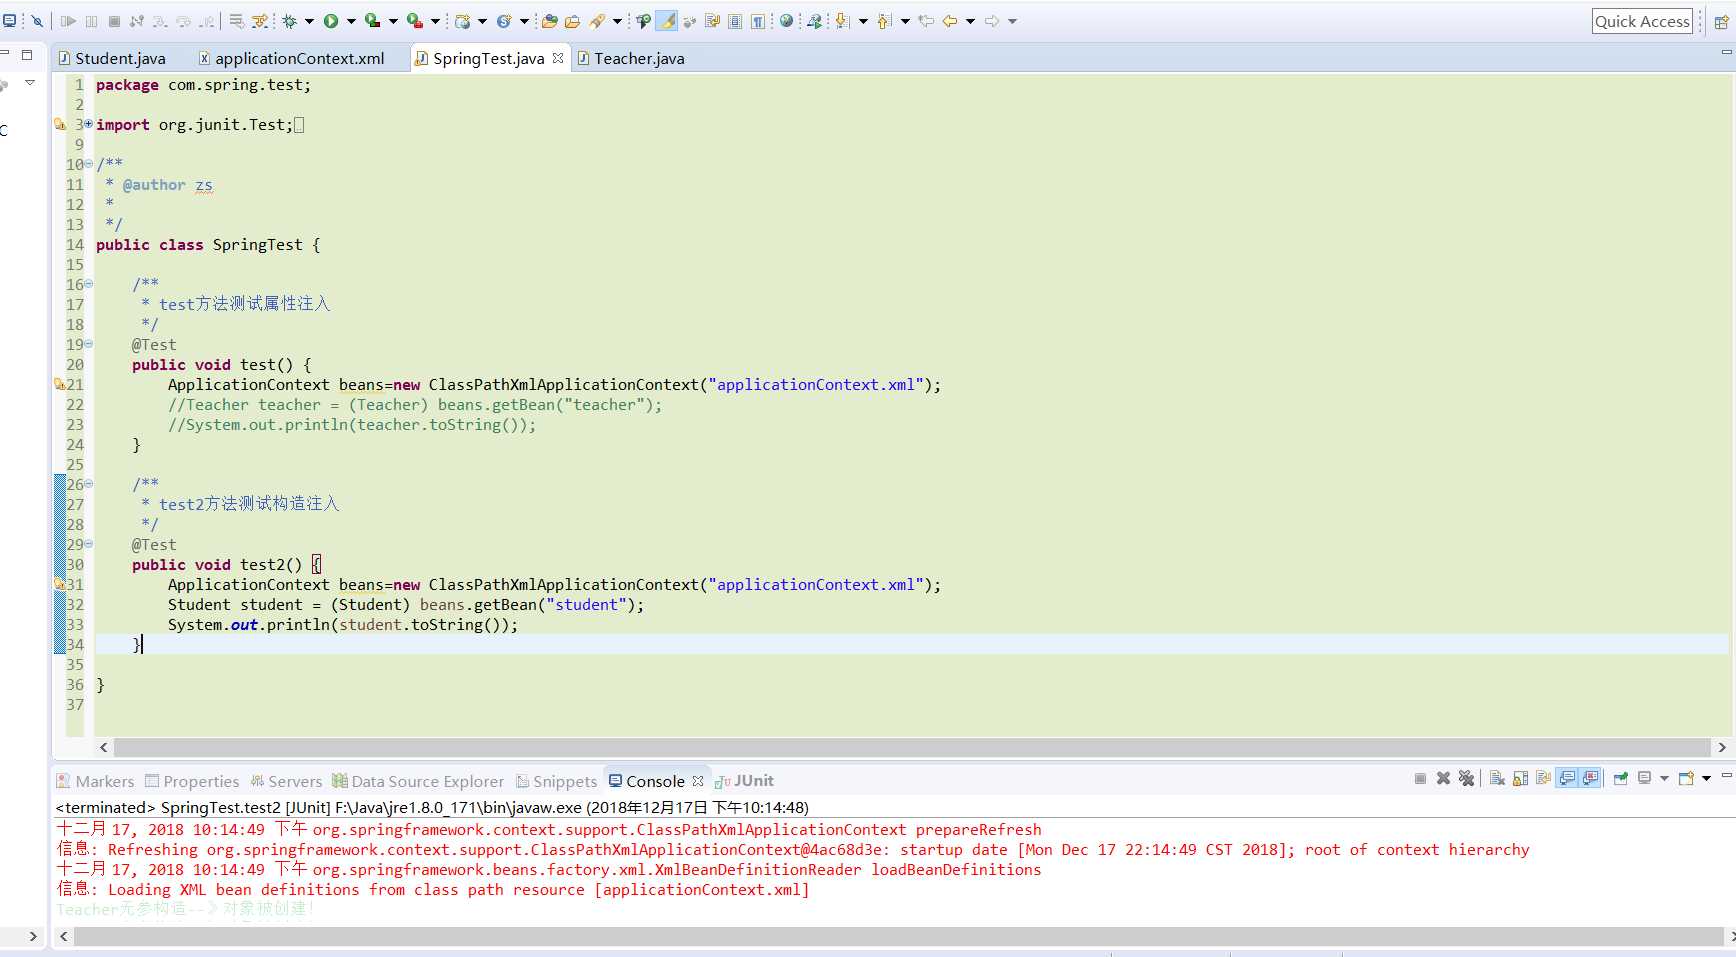
Task: Open the Run button dropdown arrow
Action: coord(351,21)
